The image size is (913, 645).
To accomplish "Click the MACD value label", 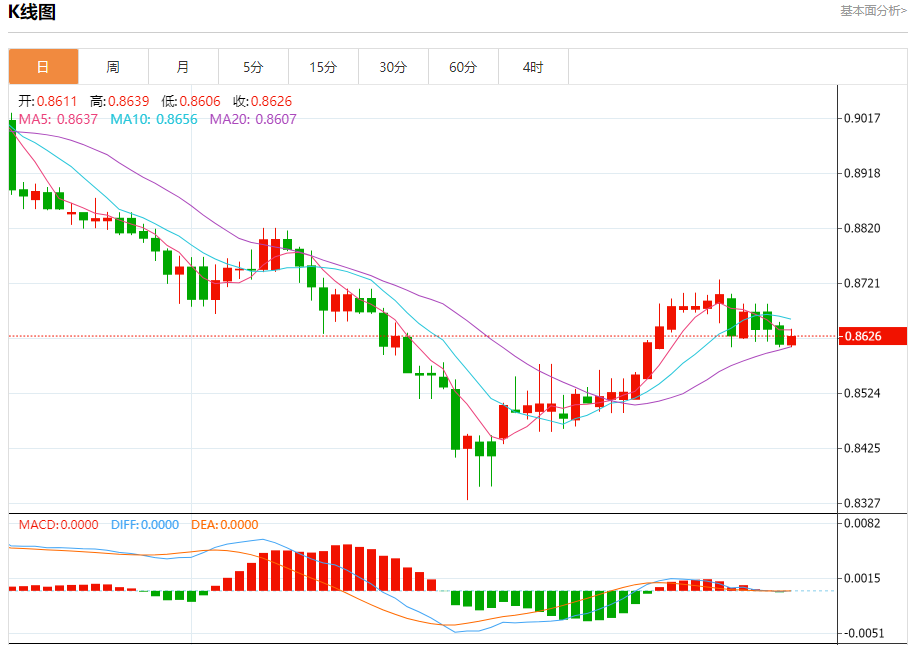I will pyautogui.click(x=59, y=525).
